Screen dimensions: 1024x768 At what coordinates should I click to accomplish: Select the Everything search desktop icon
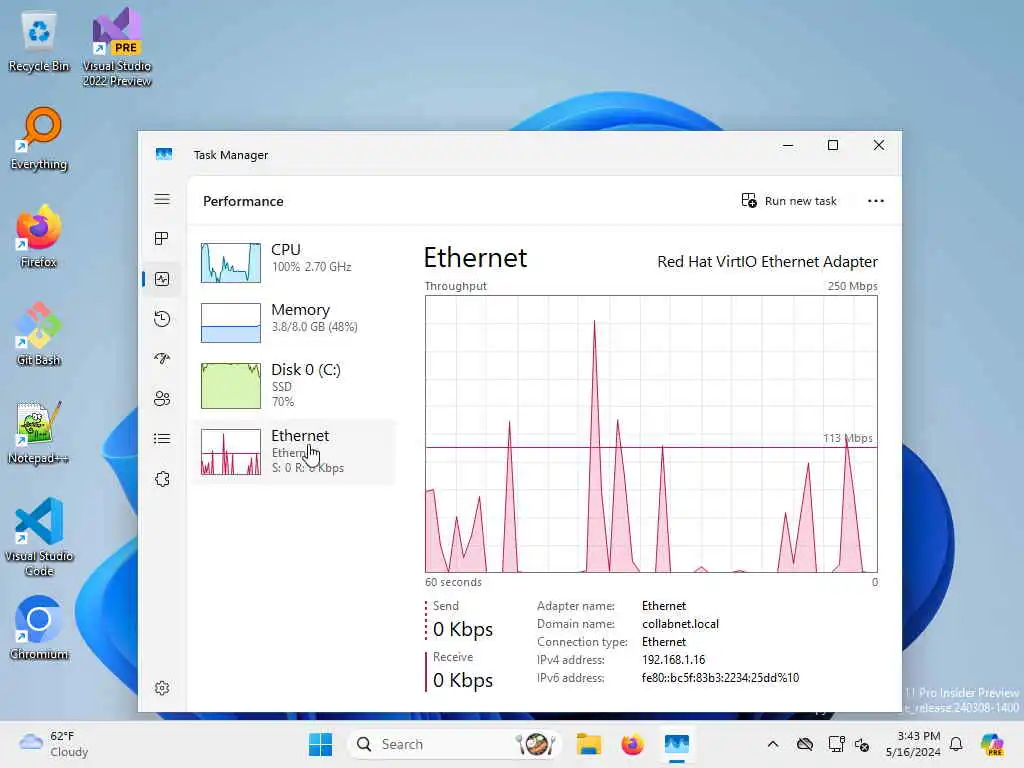39,139
